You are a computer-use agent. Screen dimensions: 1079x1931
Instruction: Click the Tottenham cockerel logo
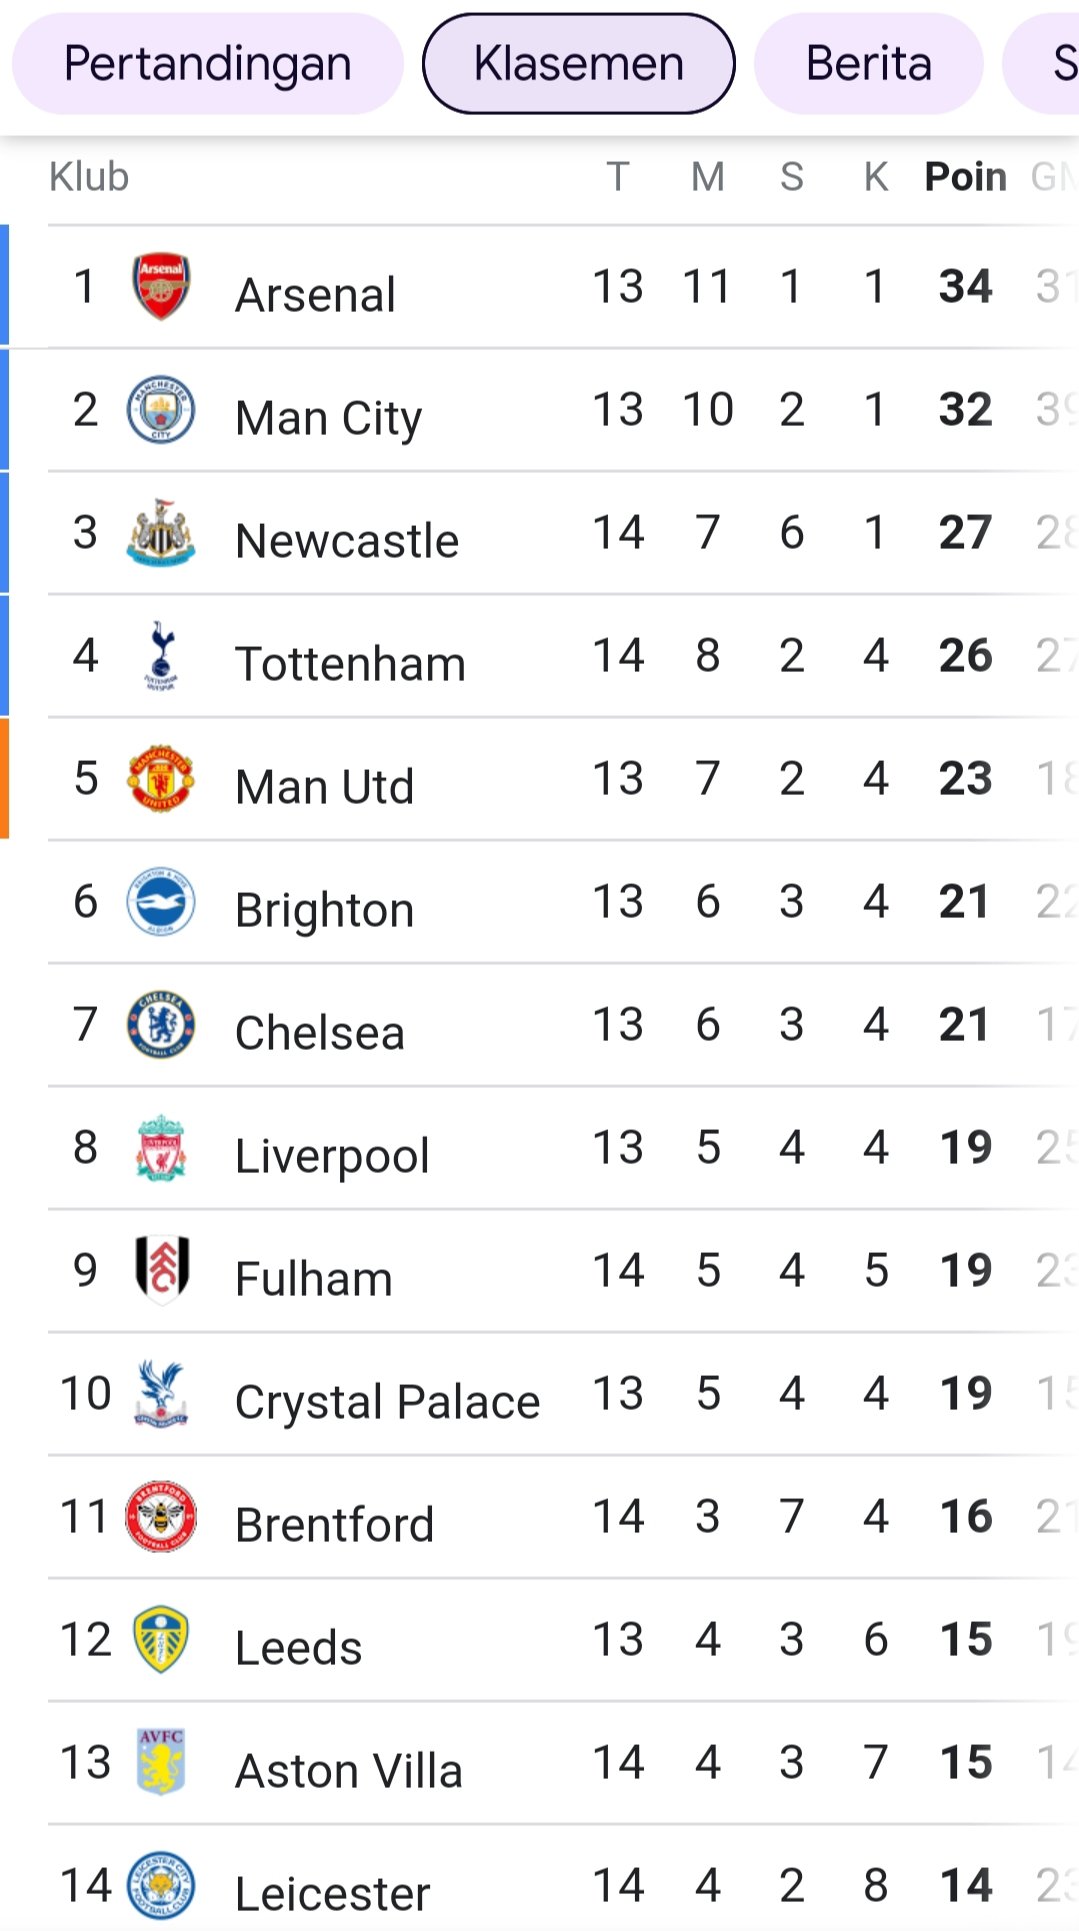(161, 656)
